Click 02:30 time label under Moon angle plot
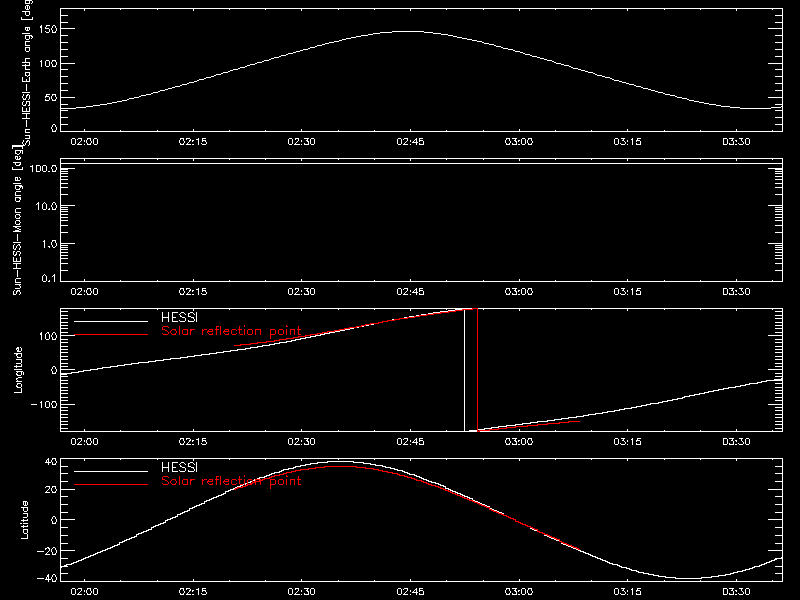Screen dimensions: 800x600 pyautogui.click(x=302, y=291)
